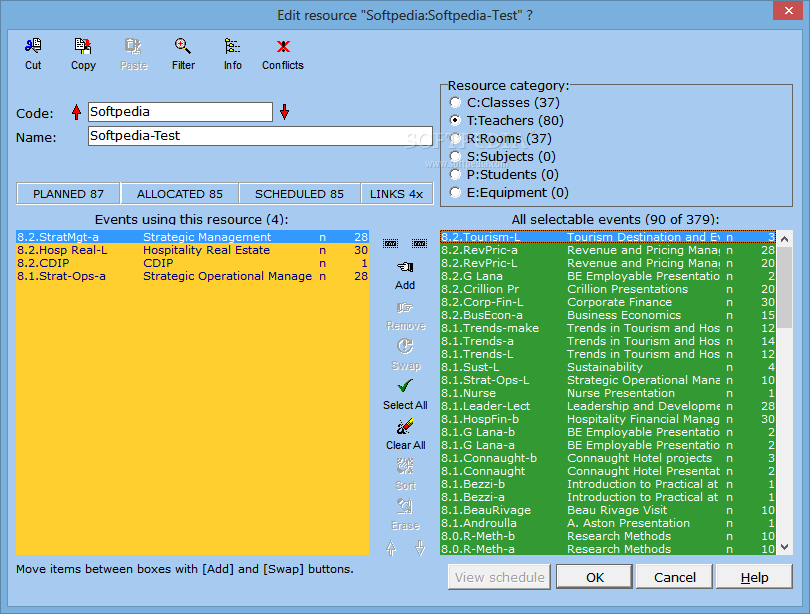This screenshot has width=810, height=614.
Task: Click the Clear All eraser icon
Action: (x=405, y=427)
